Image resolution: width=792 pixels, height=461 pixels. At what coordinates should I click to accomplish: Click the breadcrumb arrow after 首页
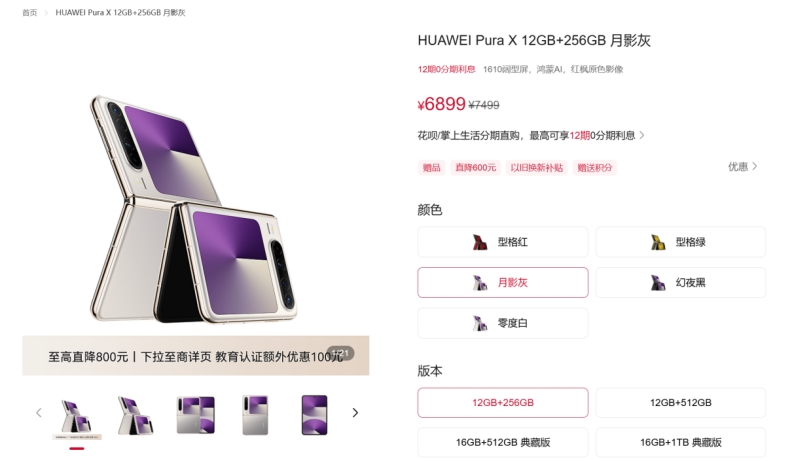46,13
